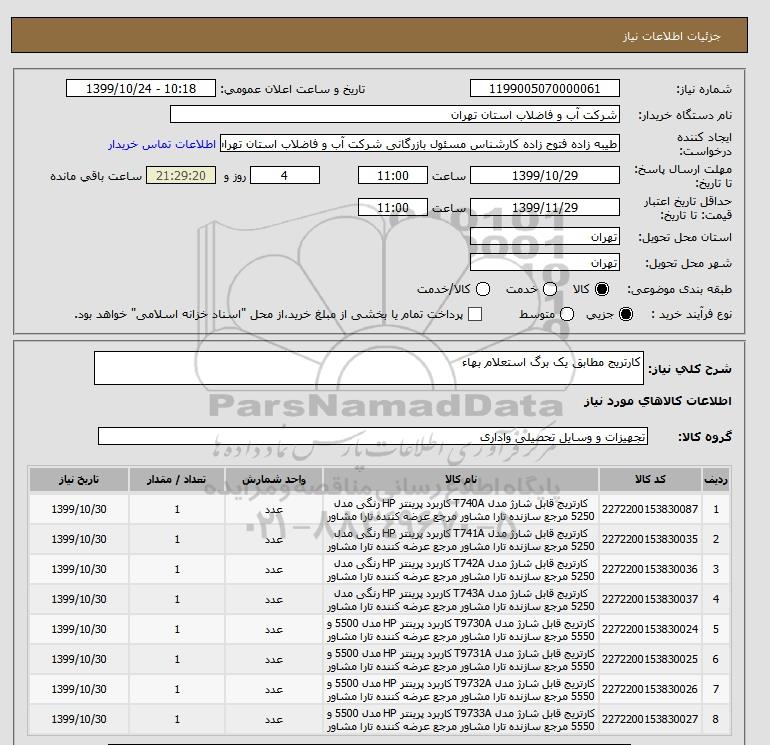This screenshot has height=745, width=770.
Task: Select the کالا radio button
Action: (x=602, y=289)
